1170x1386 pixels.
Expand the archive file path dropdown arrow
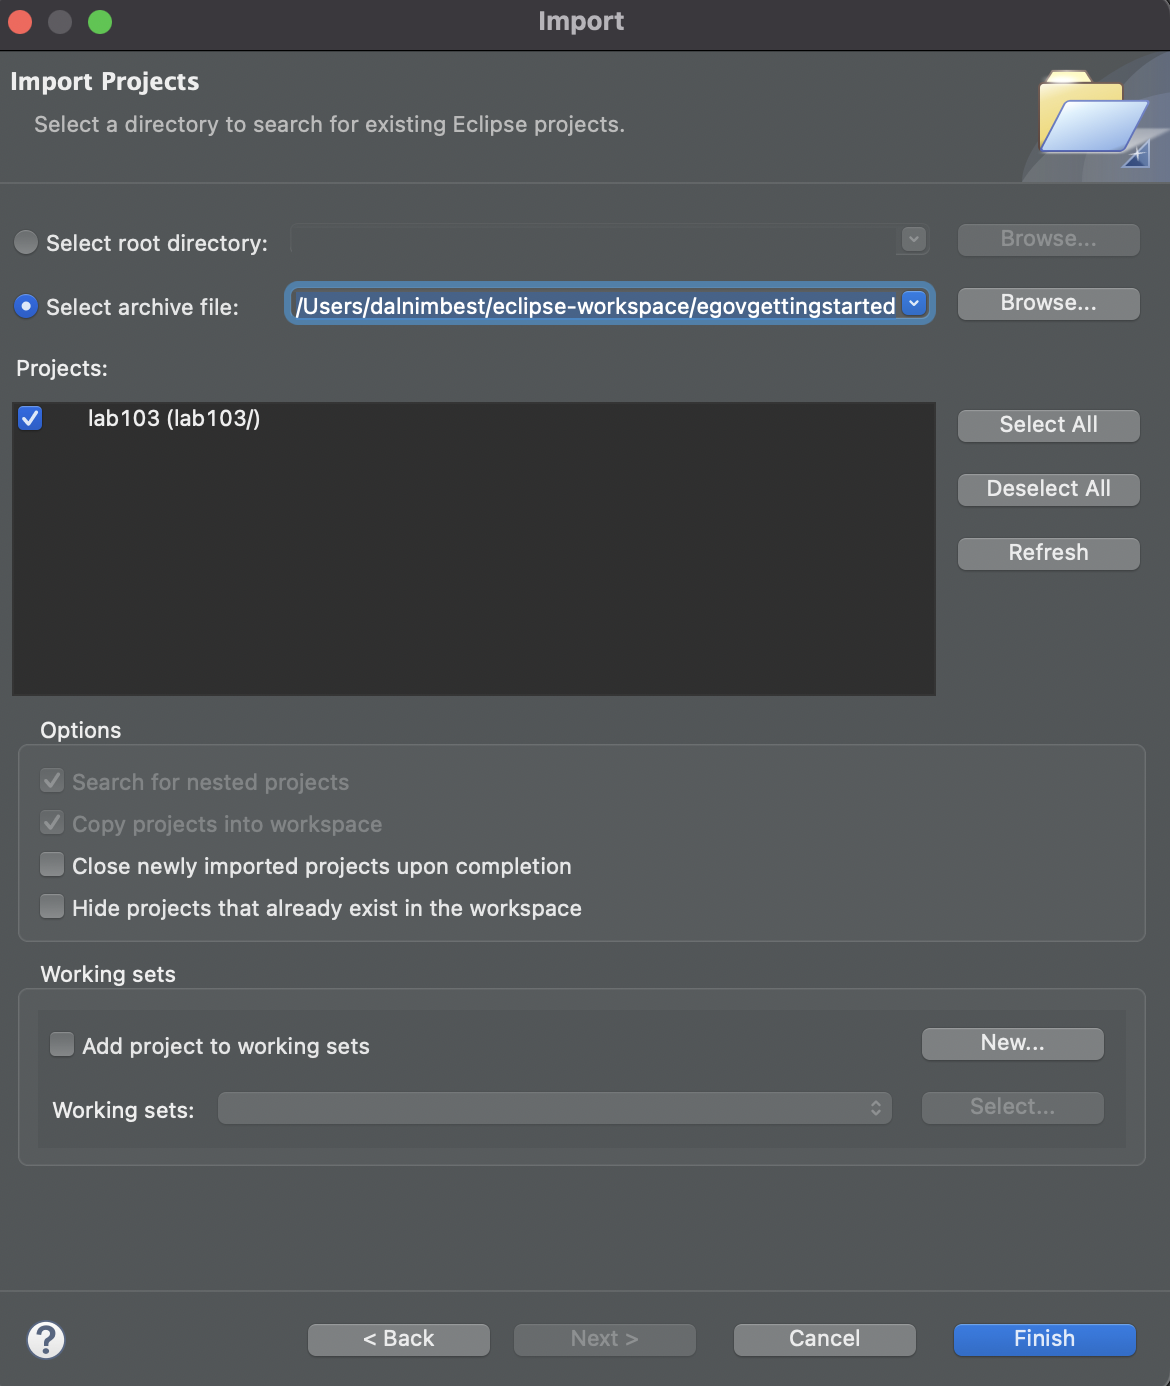(914, 303)
